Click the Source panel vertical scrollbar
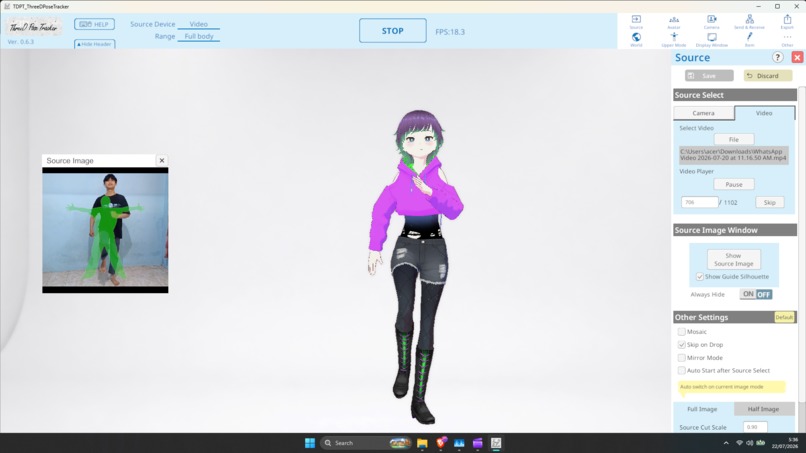The image size is (806, 453). click(x=802, y=247)
